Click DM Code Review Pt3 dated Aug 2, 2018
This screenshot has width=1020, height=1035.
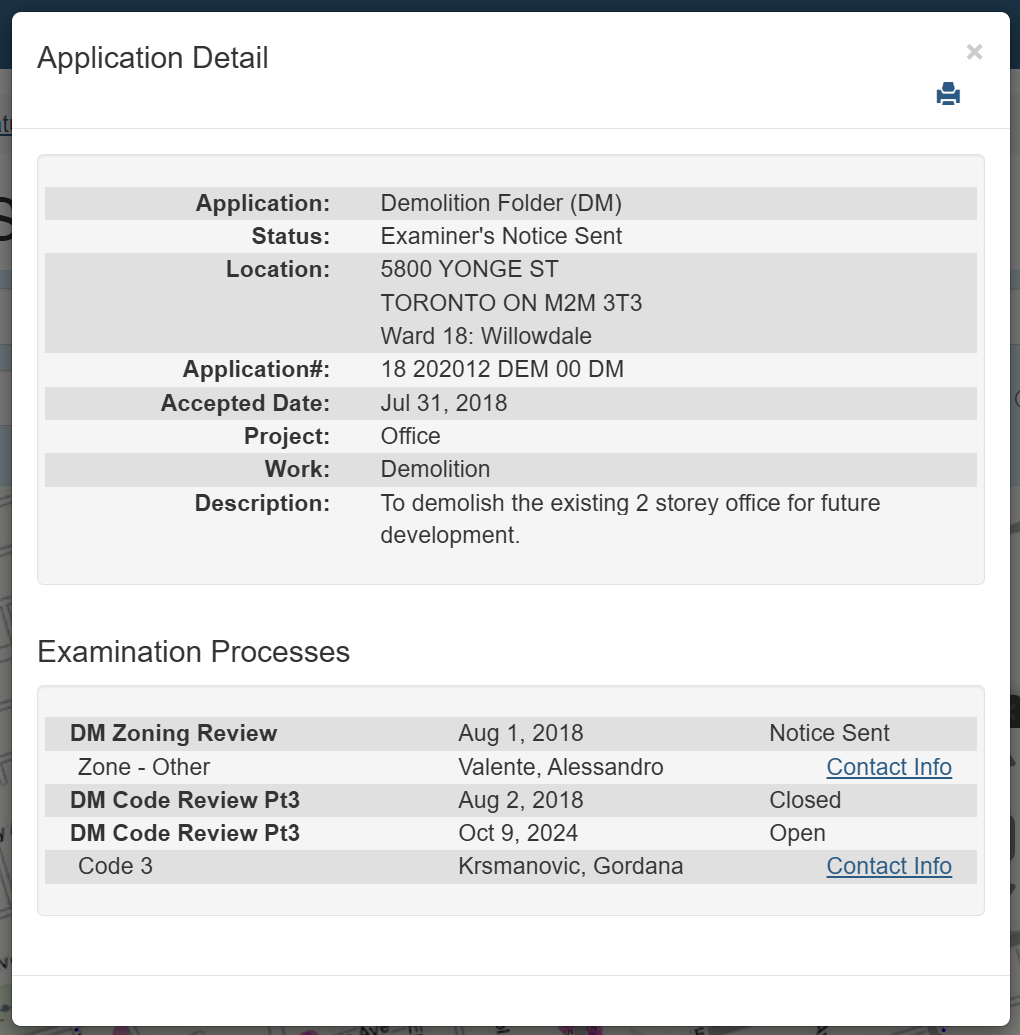pyautogui.click(x=185, y=800)
